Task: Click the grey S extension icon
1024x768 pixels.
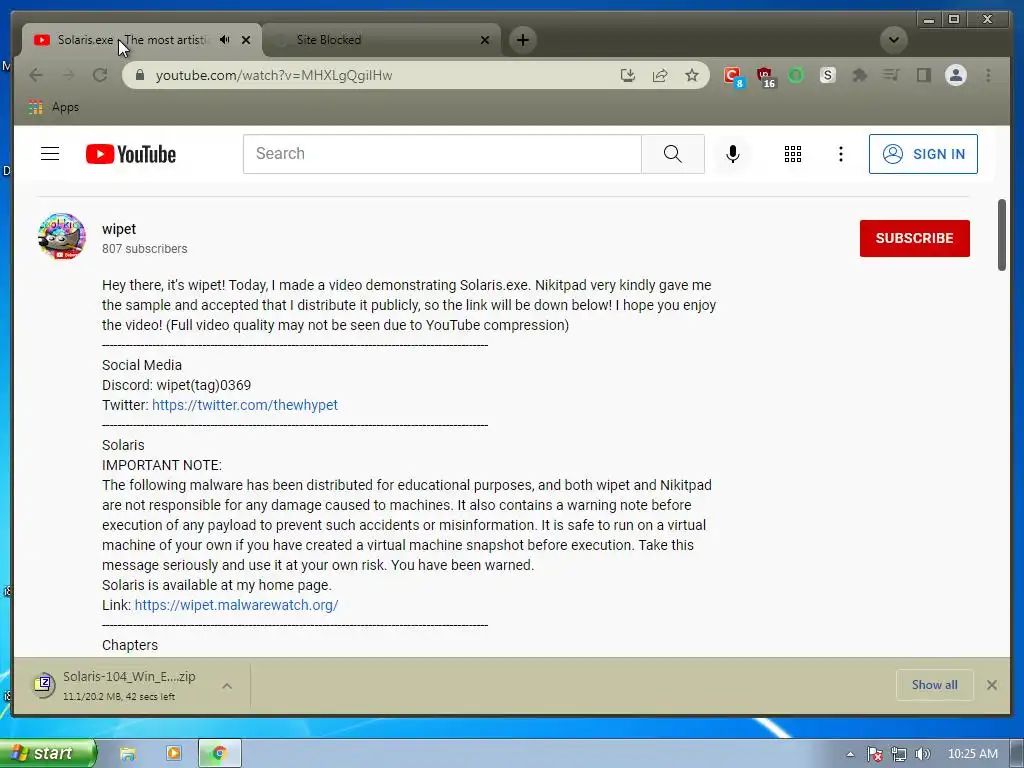Action: [827, 75]
